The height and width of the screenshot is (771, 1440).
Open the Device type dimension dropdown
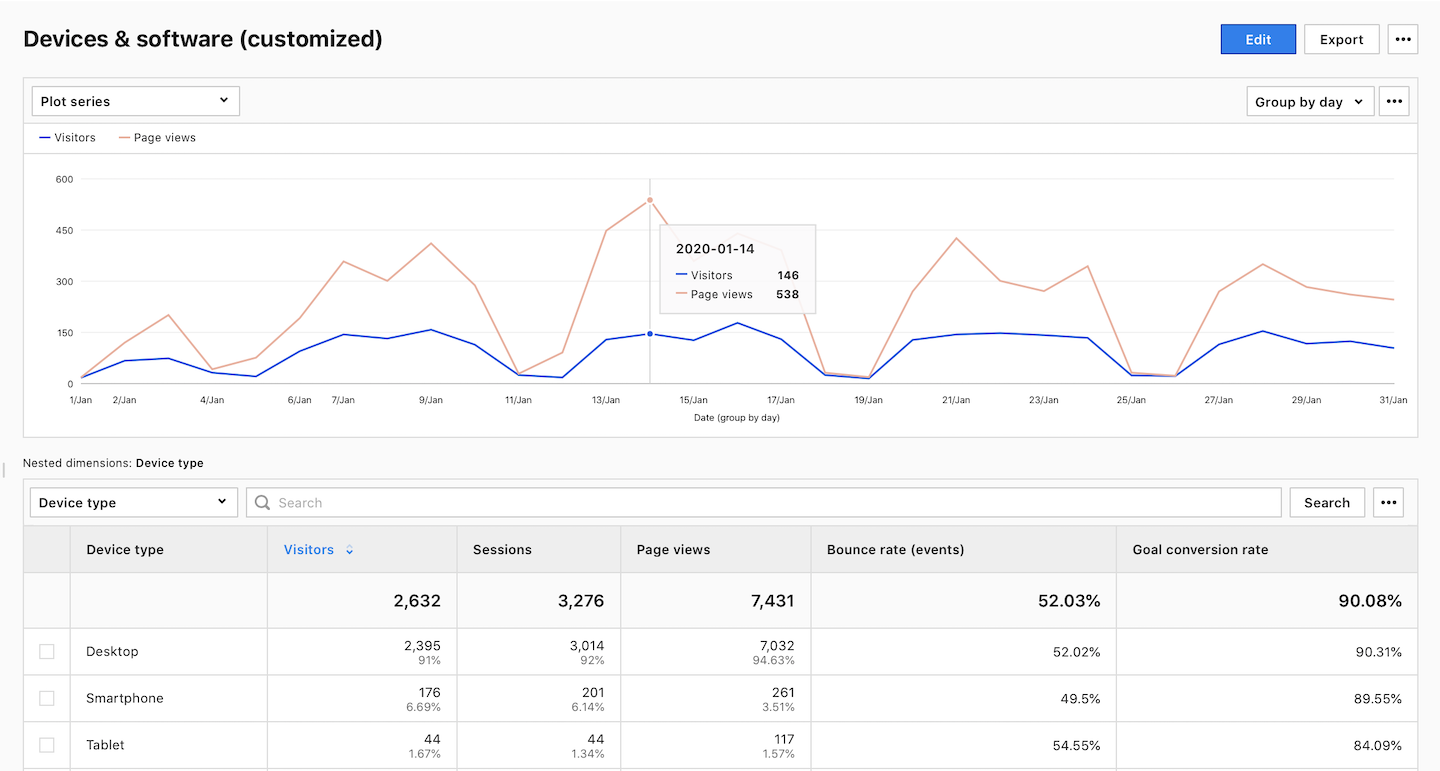tap(134, 502)
